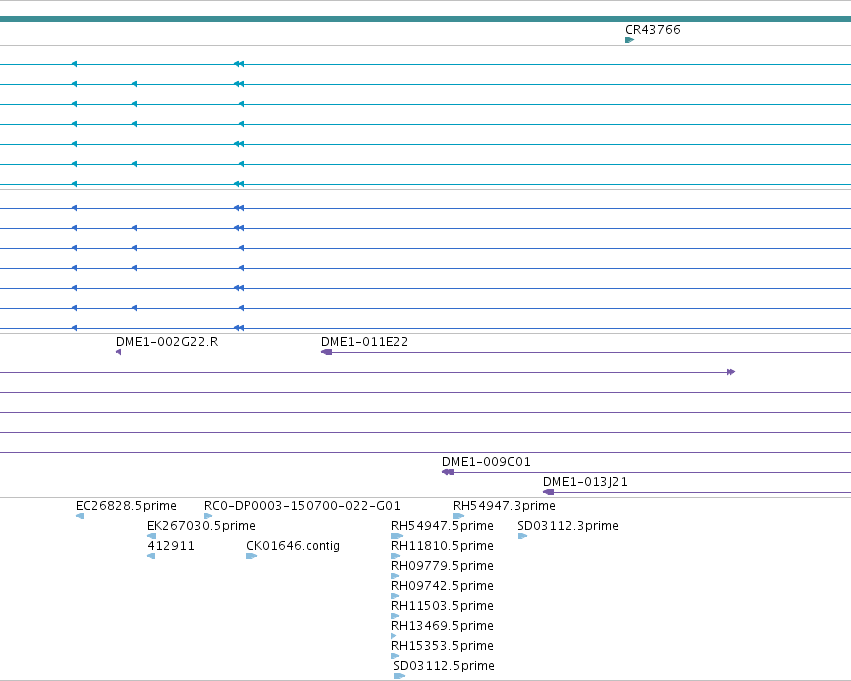
Task: Select the RC0-DP0003-150700-022-G01 arrow glyph
Action: [x=208, y=516]
